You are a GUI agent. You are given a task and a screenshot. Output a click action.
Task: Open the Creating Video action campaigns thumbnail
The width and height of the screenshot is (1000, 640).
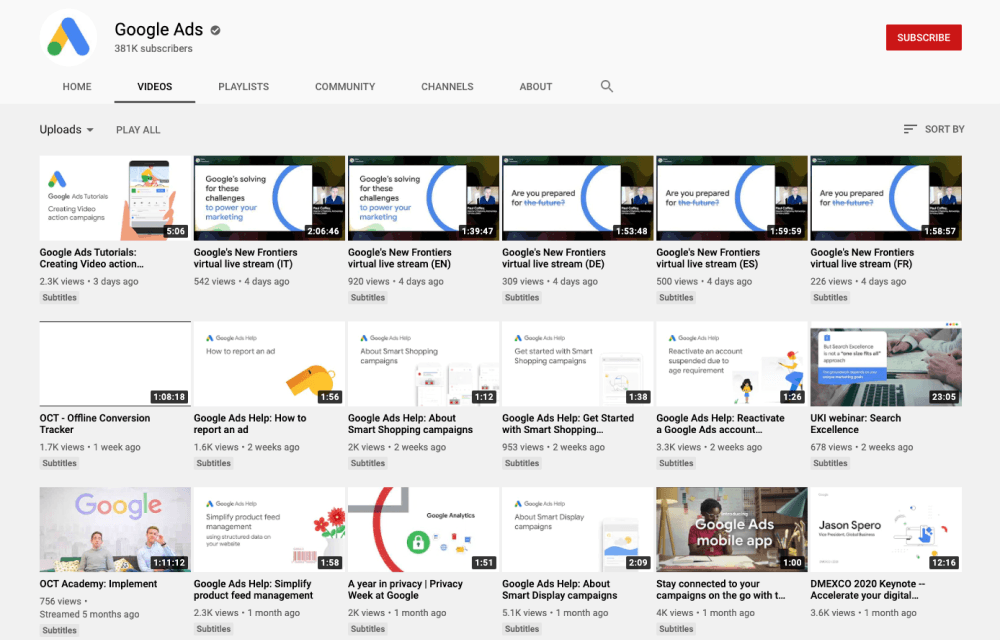click(x=115, y=198)
